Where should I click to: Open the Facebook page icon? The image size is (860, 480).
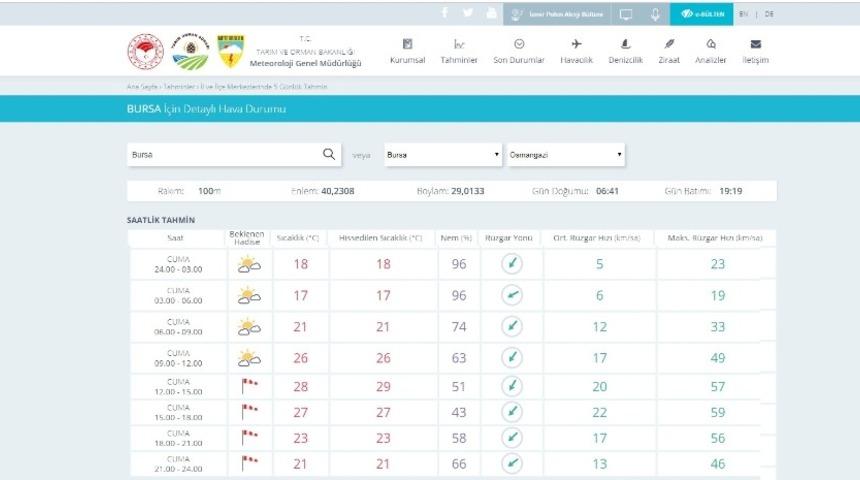(x=445, y=13)
